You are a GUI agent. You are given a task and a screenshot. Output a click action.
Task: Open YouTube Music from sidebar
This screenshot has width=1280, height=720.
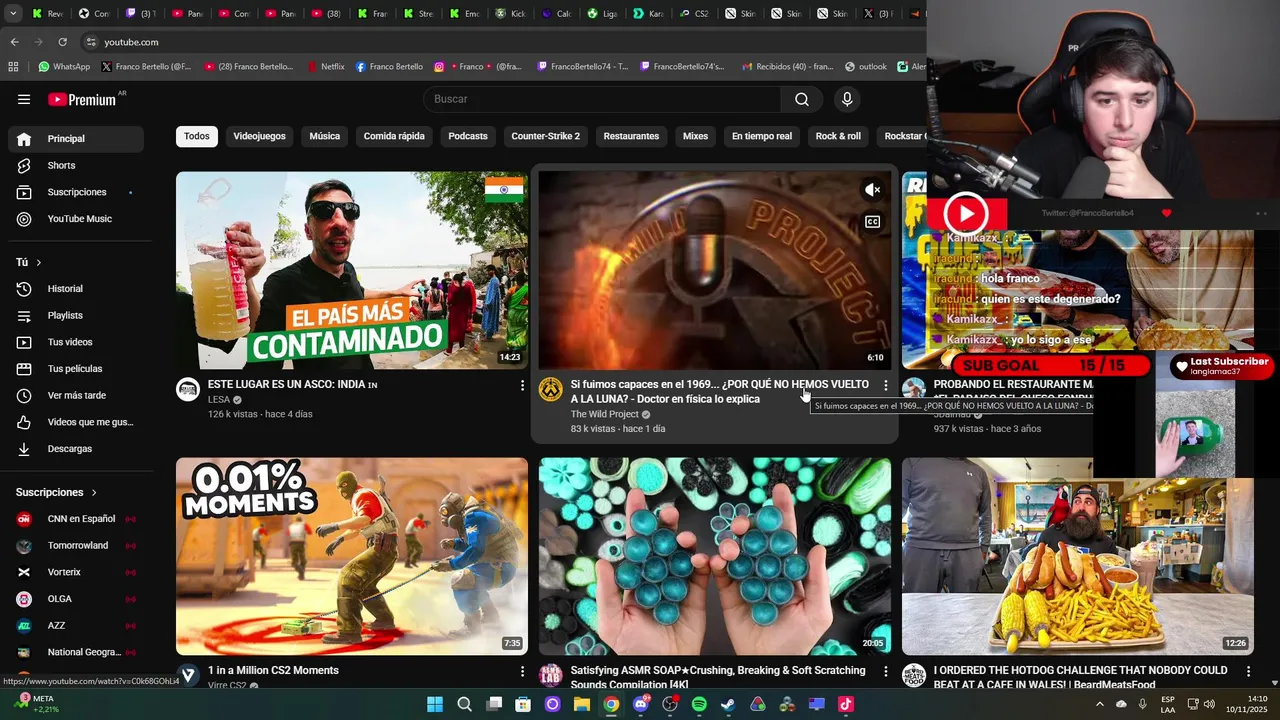(x=76, y=219)
